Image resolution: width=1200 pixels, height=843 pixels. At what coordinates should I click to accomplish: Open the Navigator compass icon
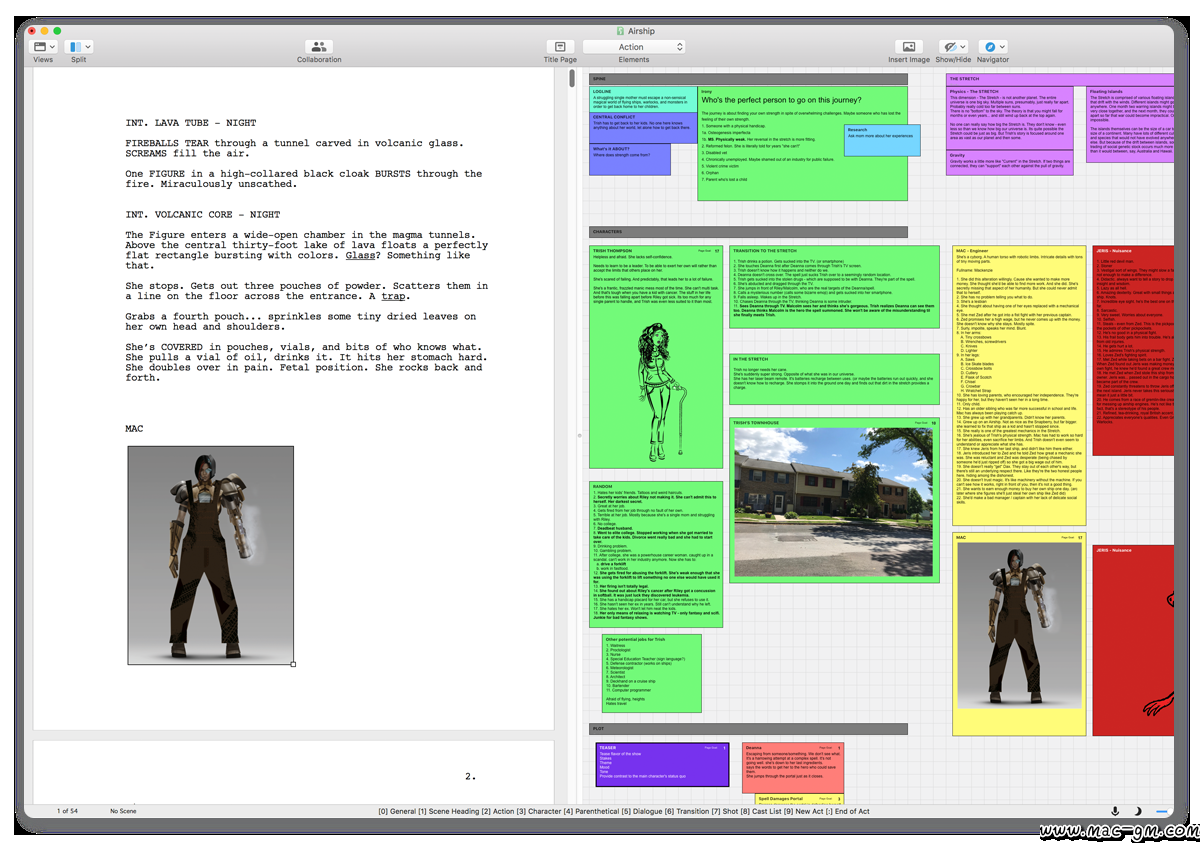point(989,47)
